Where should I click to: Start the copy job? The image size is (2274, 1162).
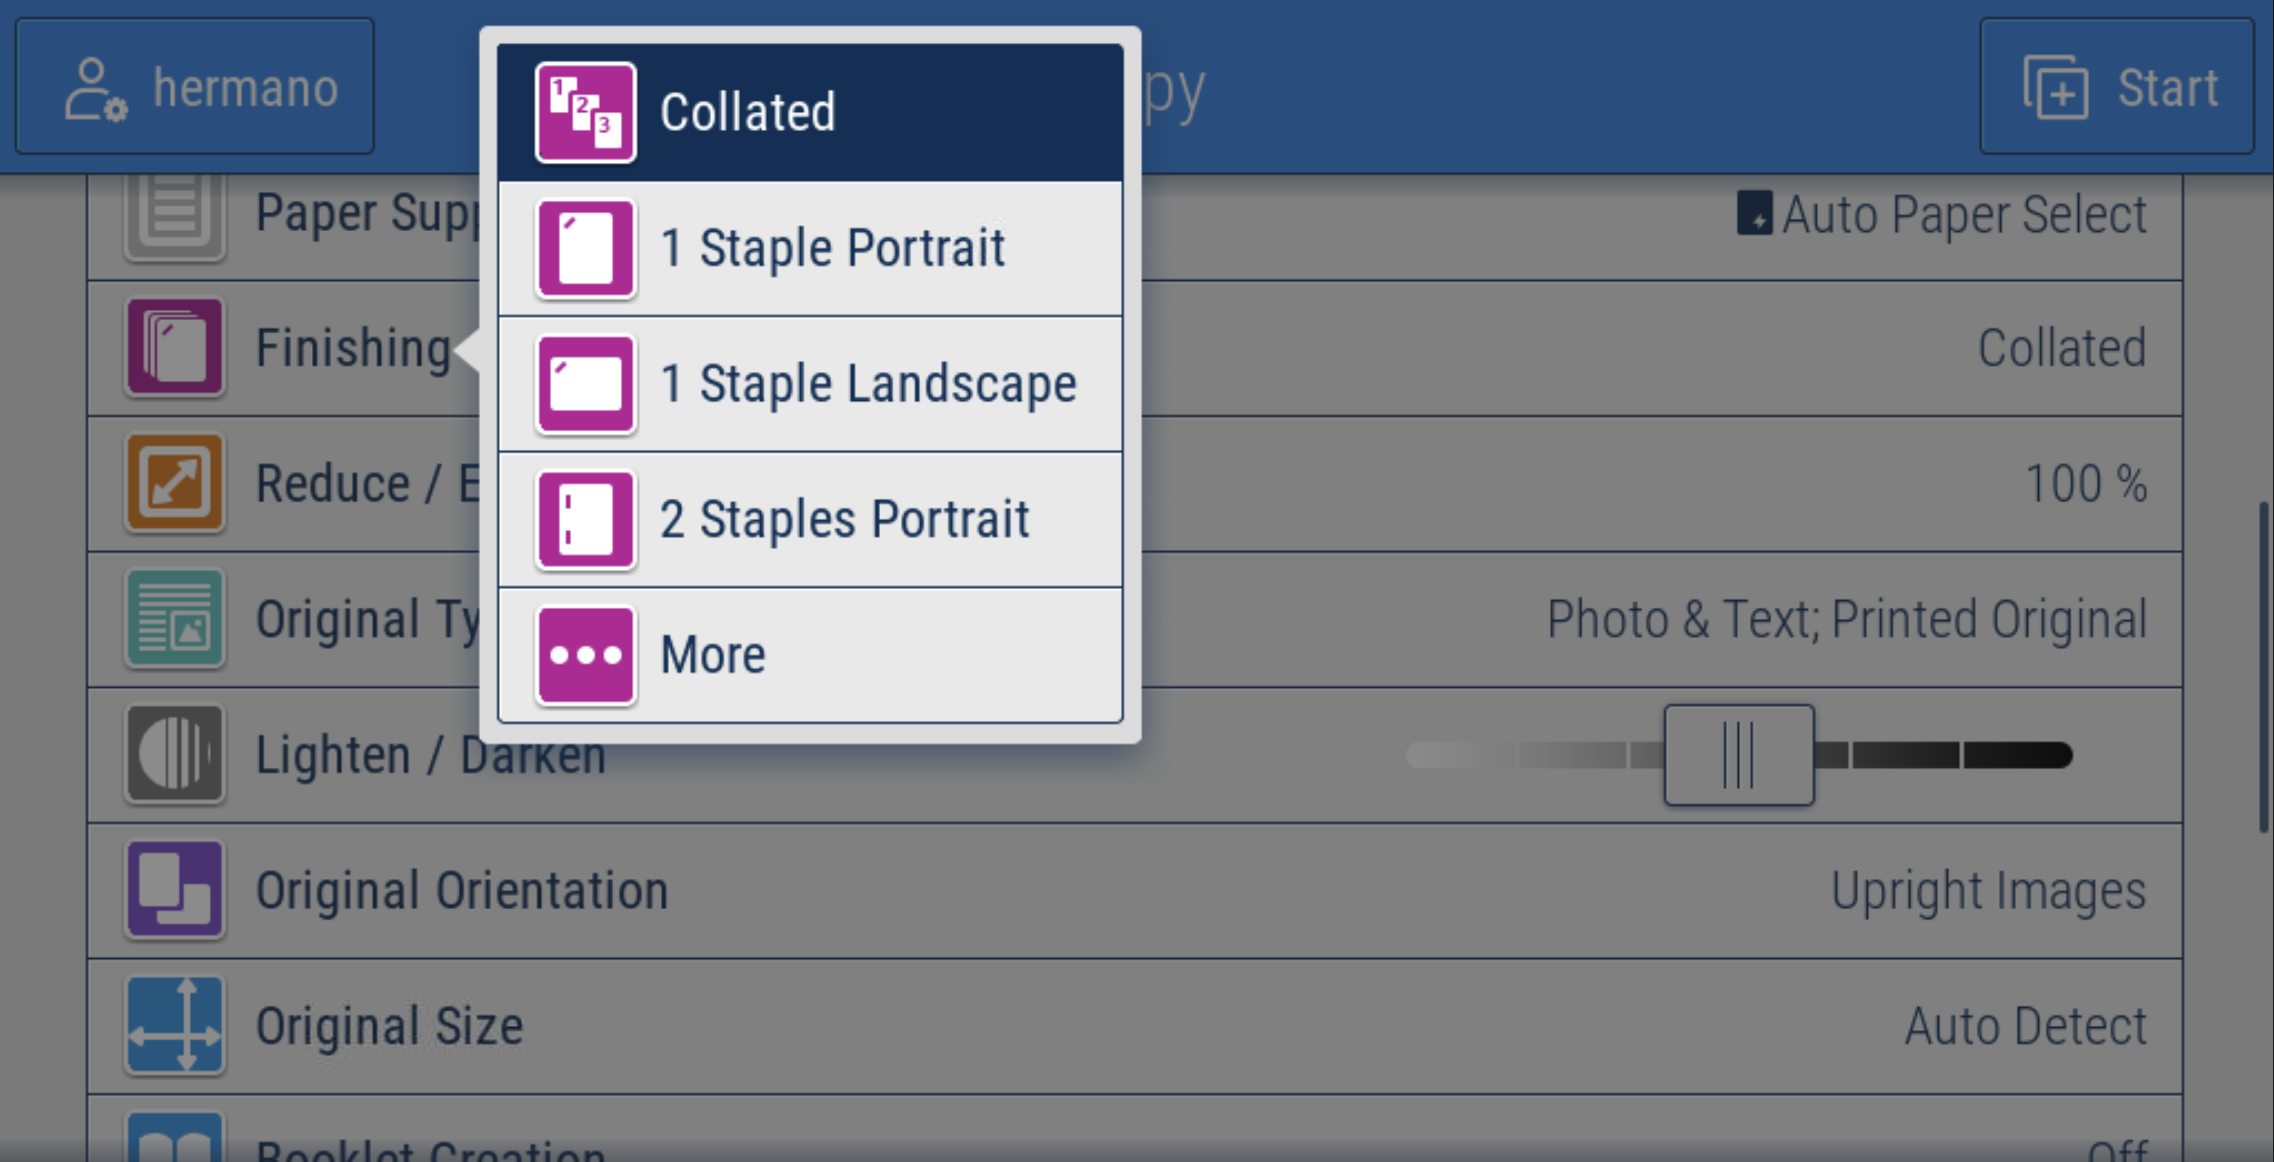pyautogui.click(x=2117, y=87)
